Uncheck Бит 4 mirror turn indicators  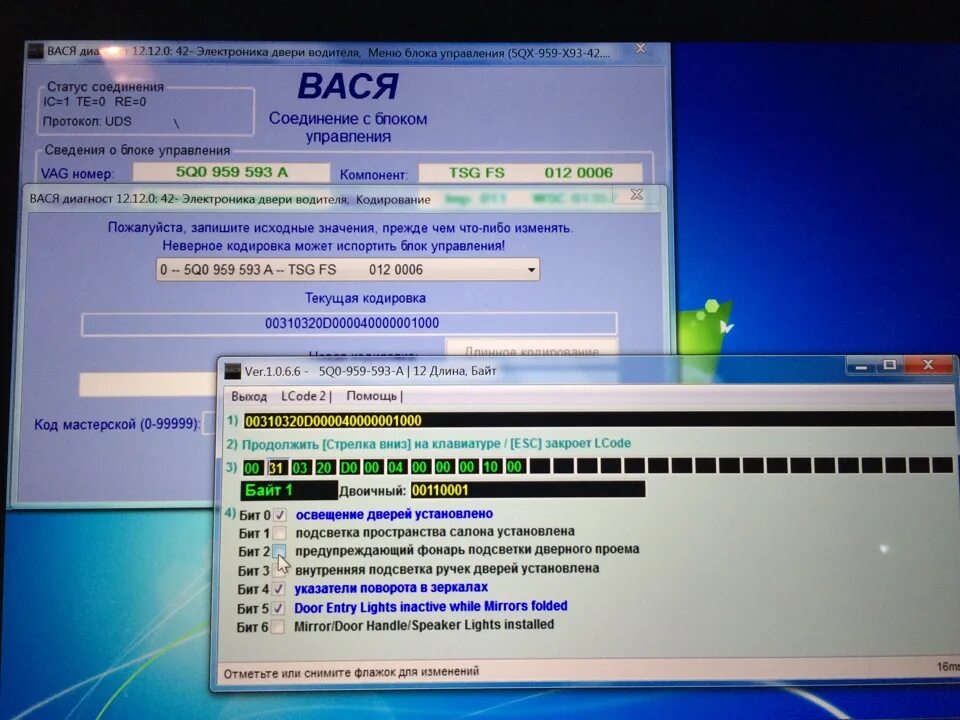(279, 589)
